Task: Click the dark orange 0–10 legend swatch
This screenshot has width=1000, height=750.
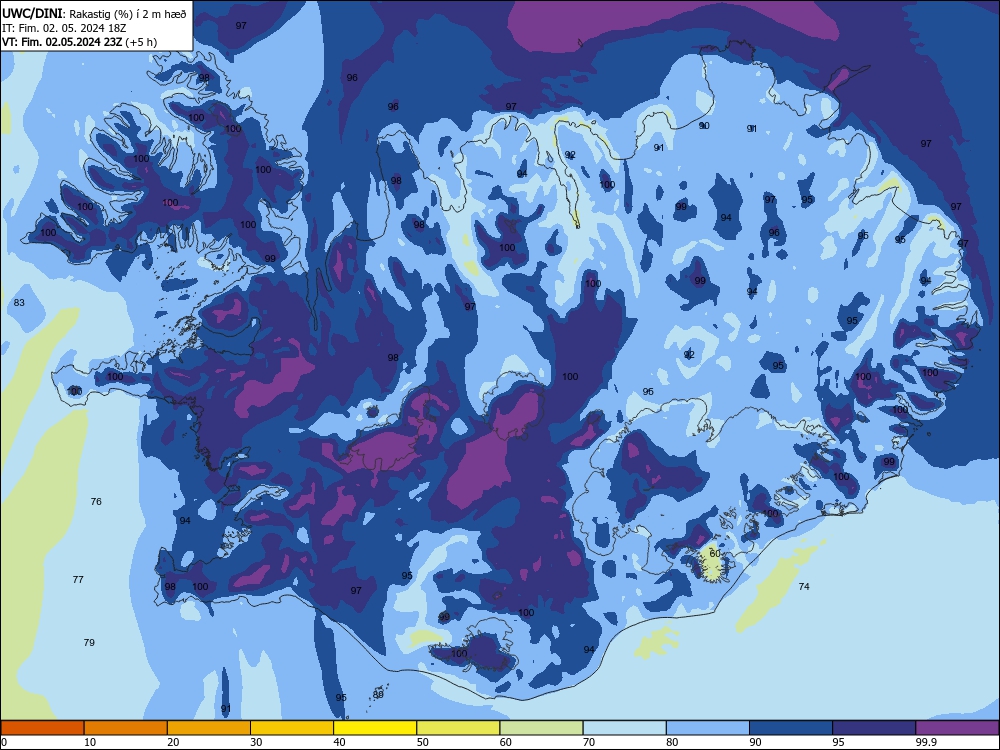Action: tap(42, 728)
